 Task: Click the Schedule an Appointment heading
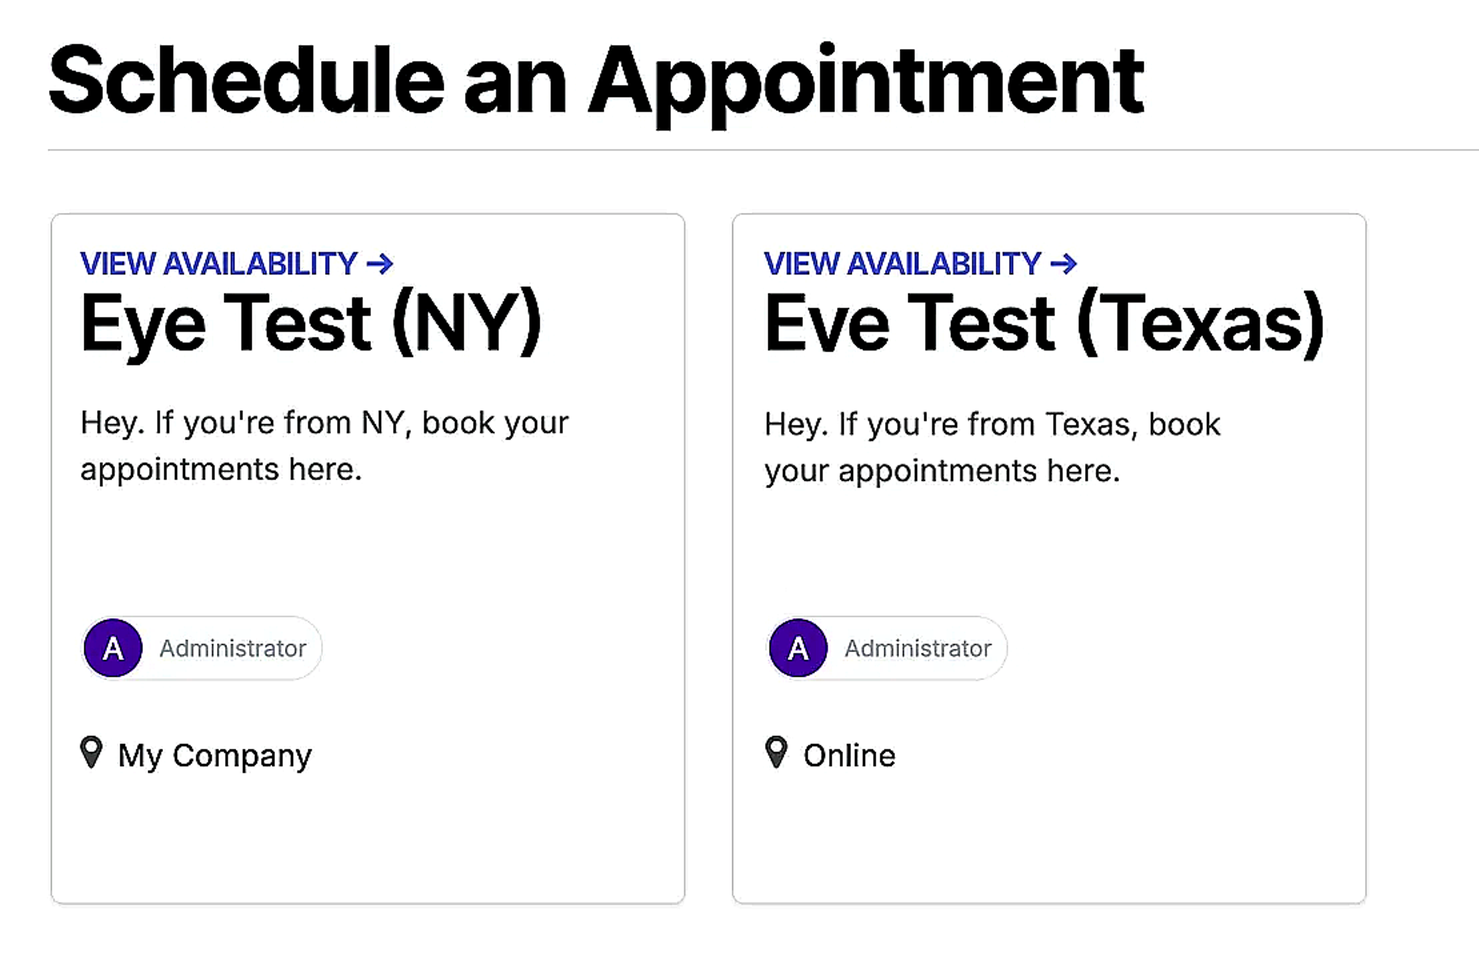(596, 81)
